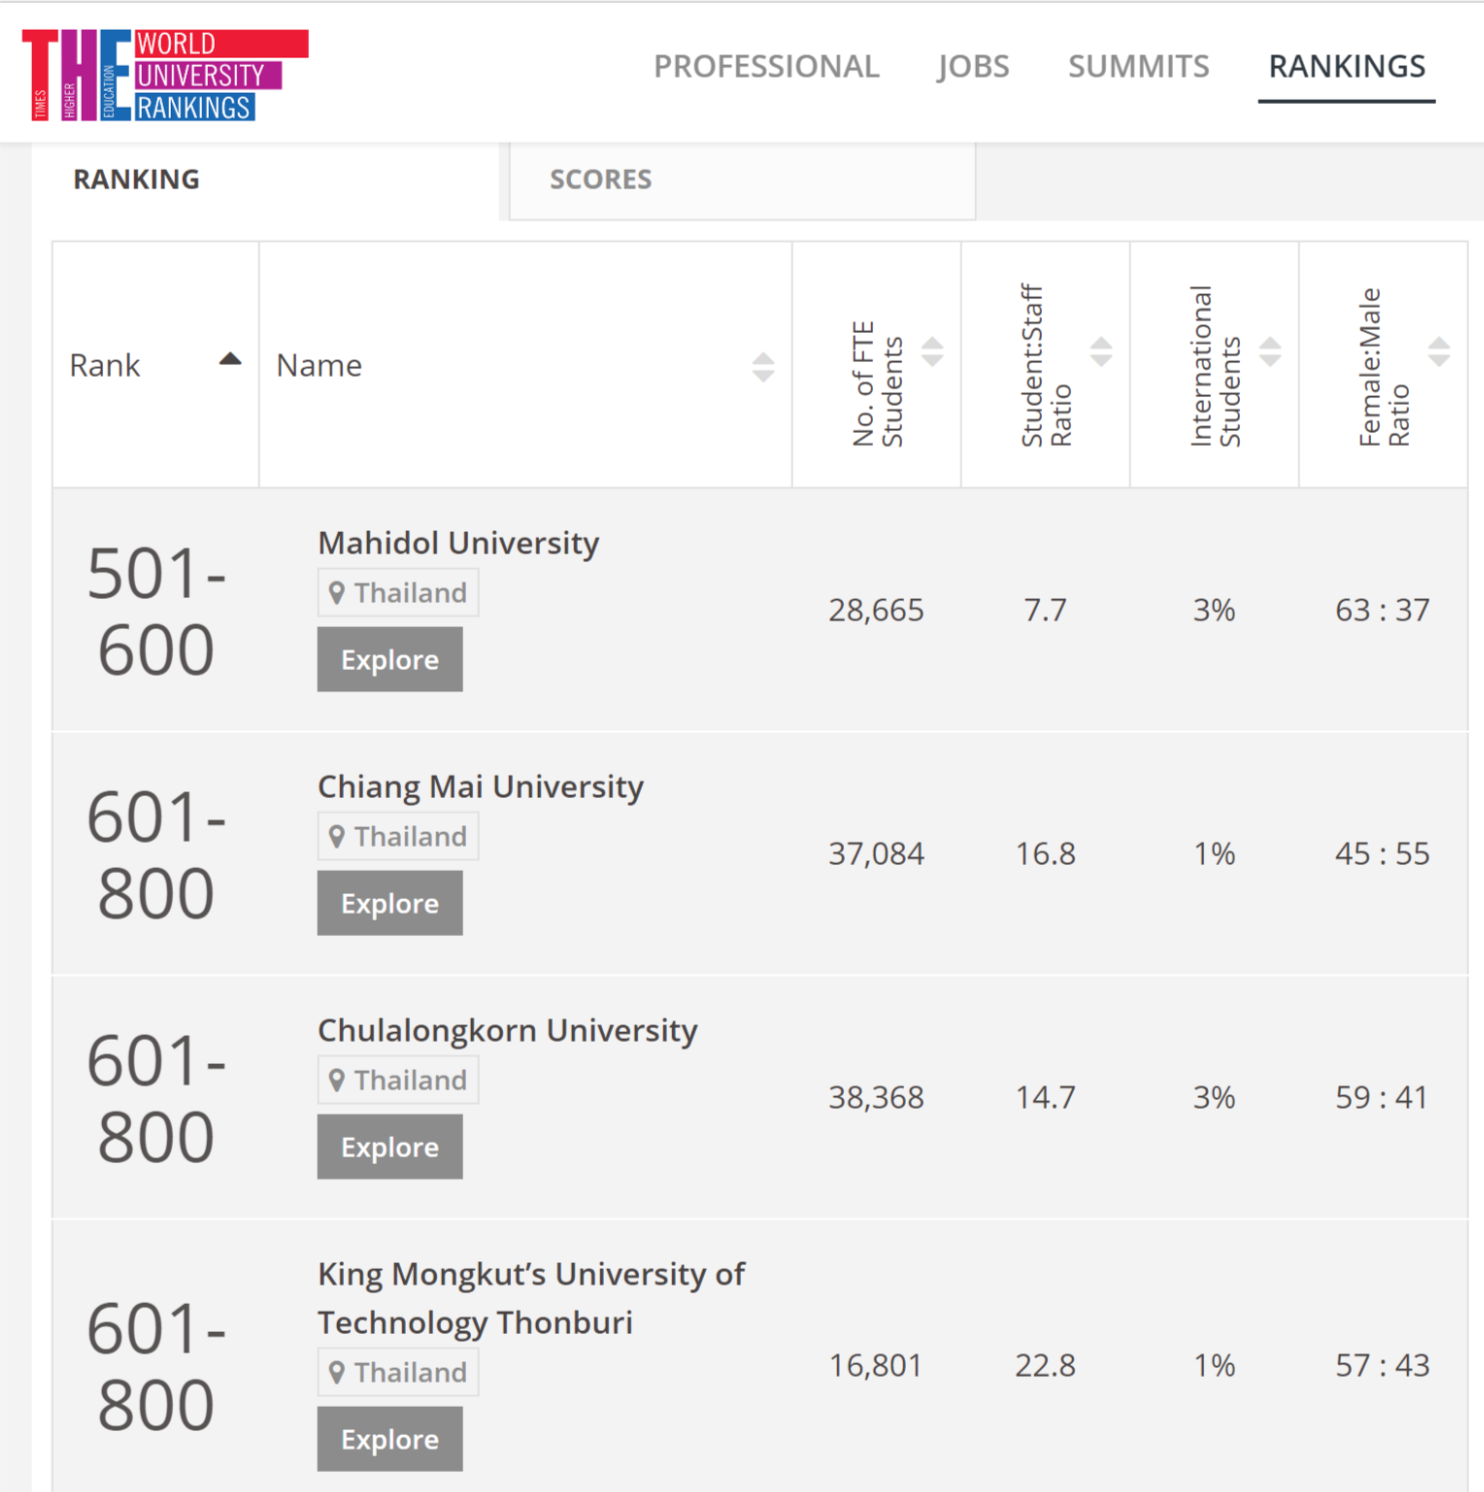Image resolution: width=1484 pixels, height=1492 pixels.
Task: Sort by Student:Staff Ratio arrows
Action: pos(1101,352)
